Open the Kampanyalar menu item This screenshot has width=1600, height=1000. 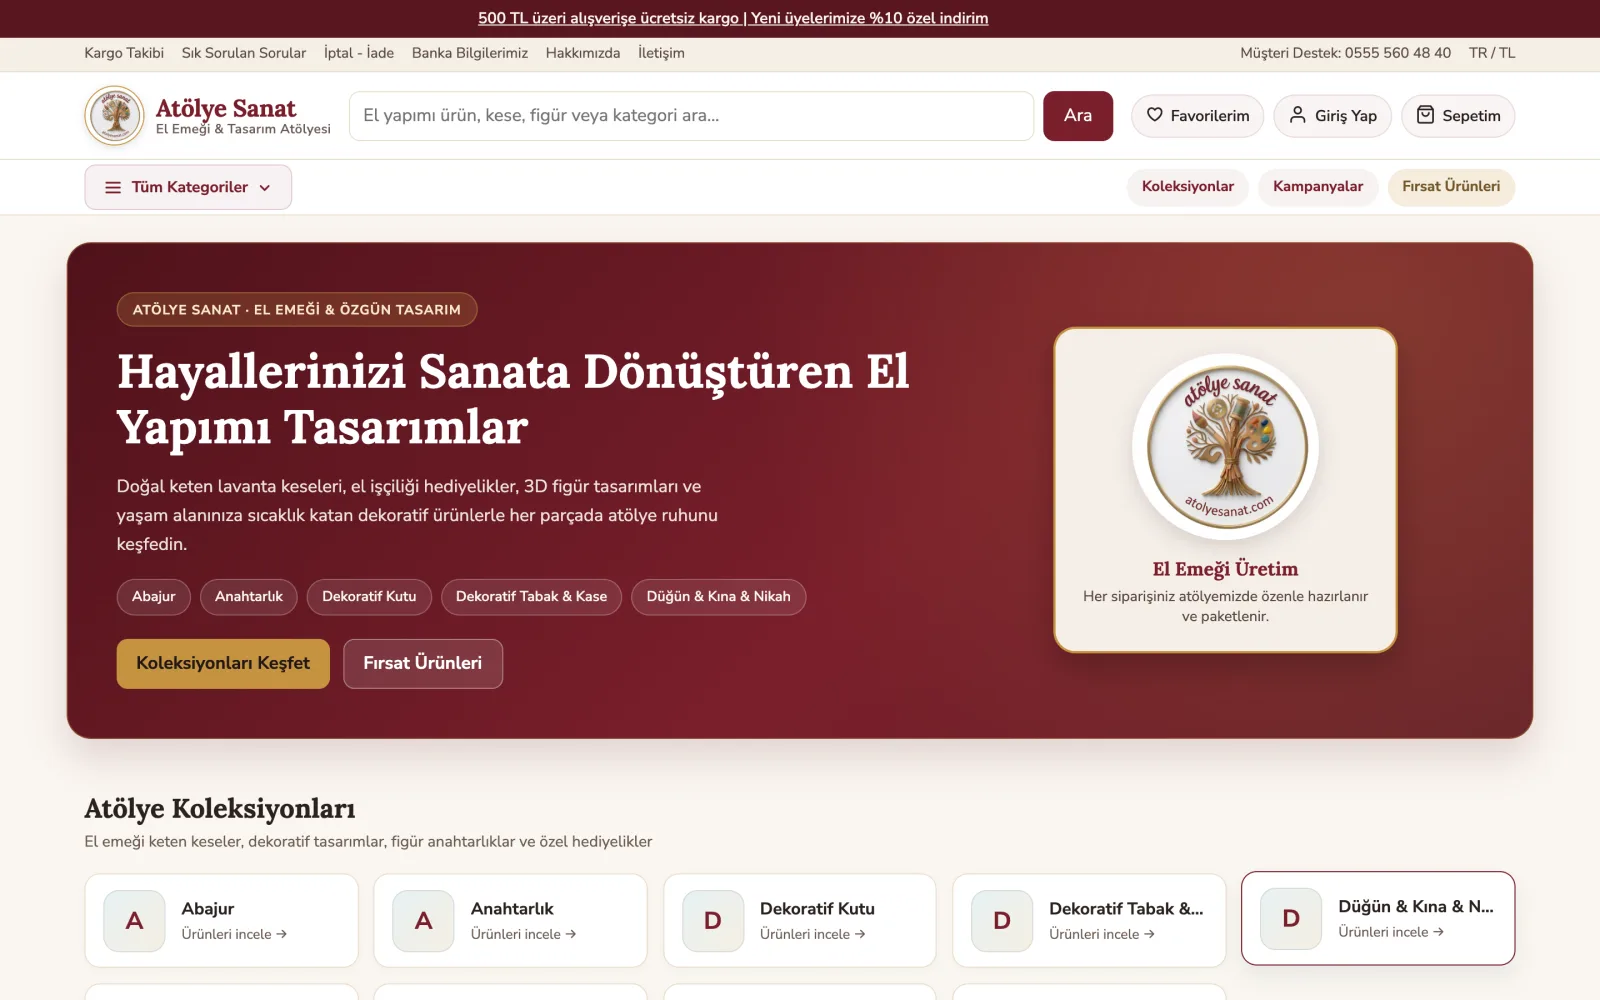point(1318,187)
